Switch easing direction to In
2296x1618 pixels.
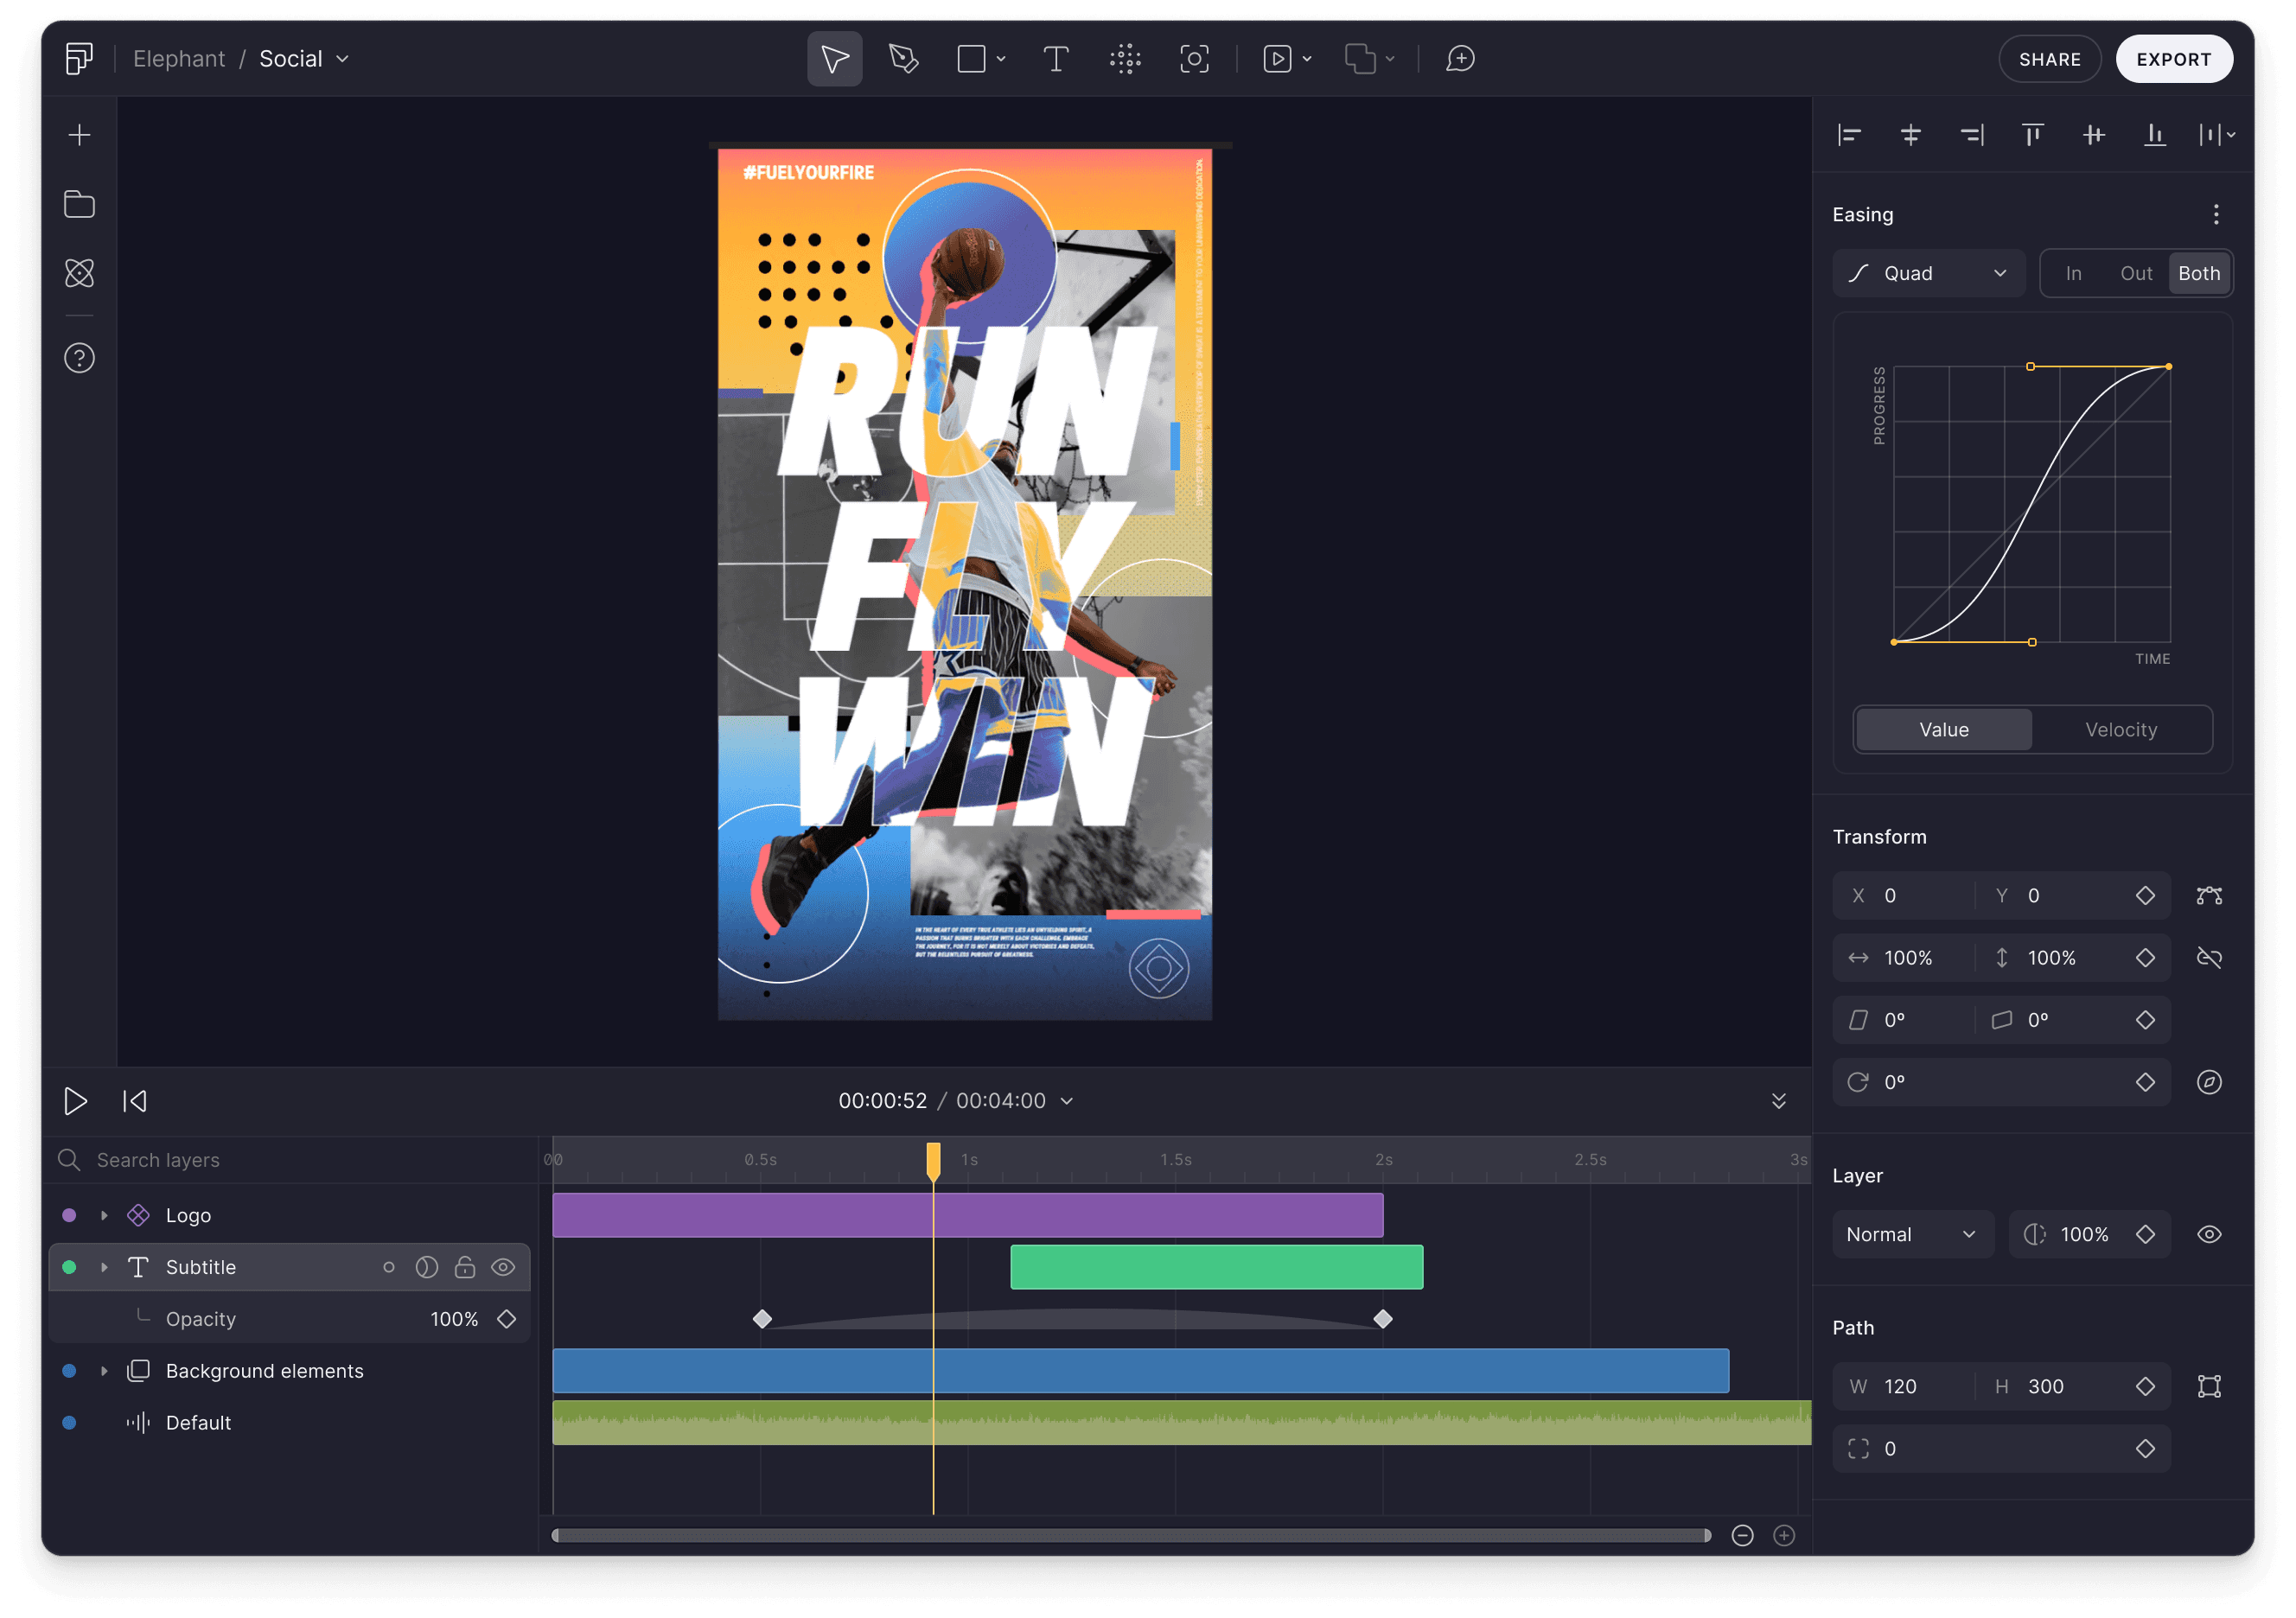tap(2073, 272)
